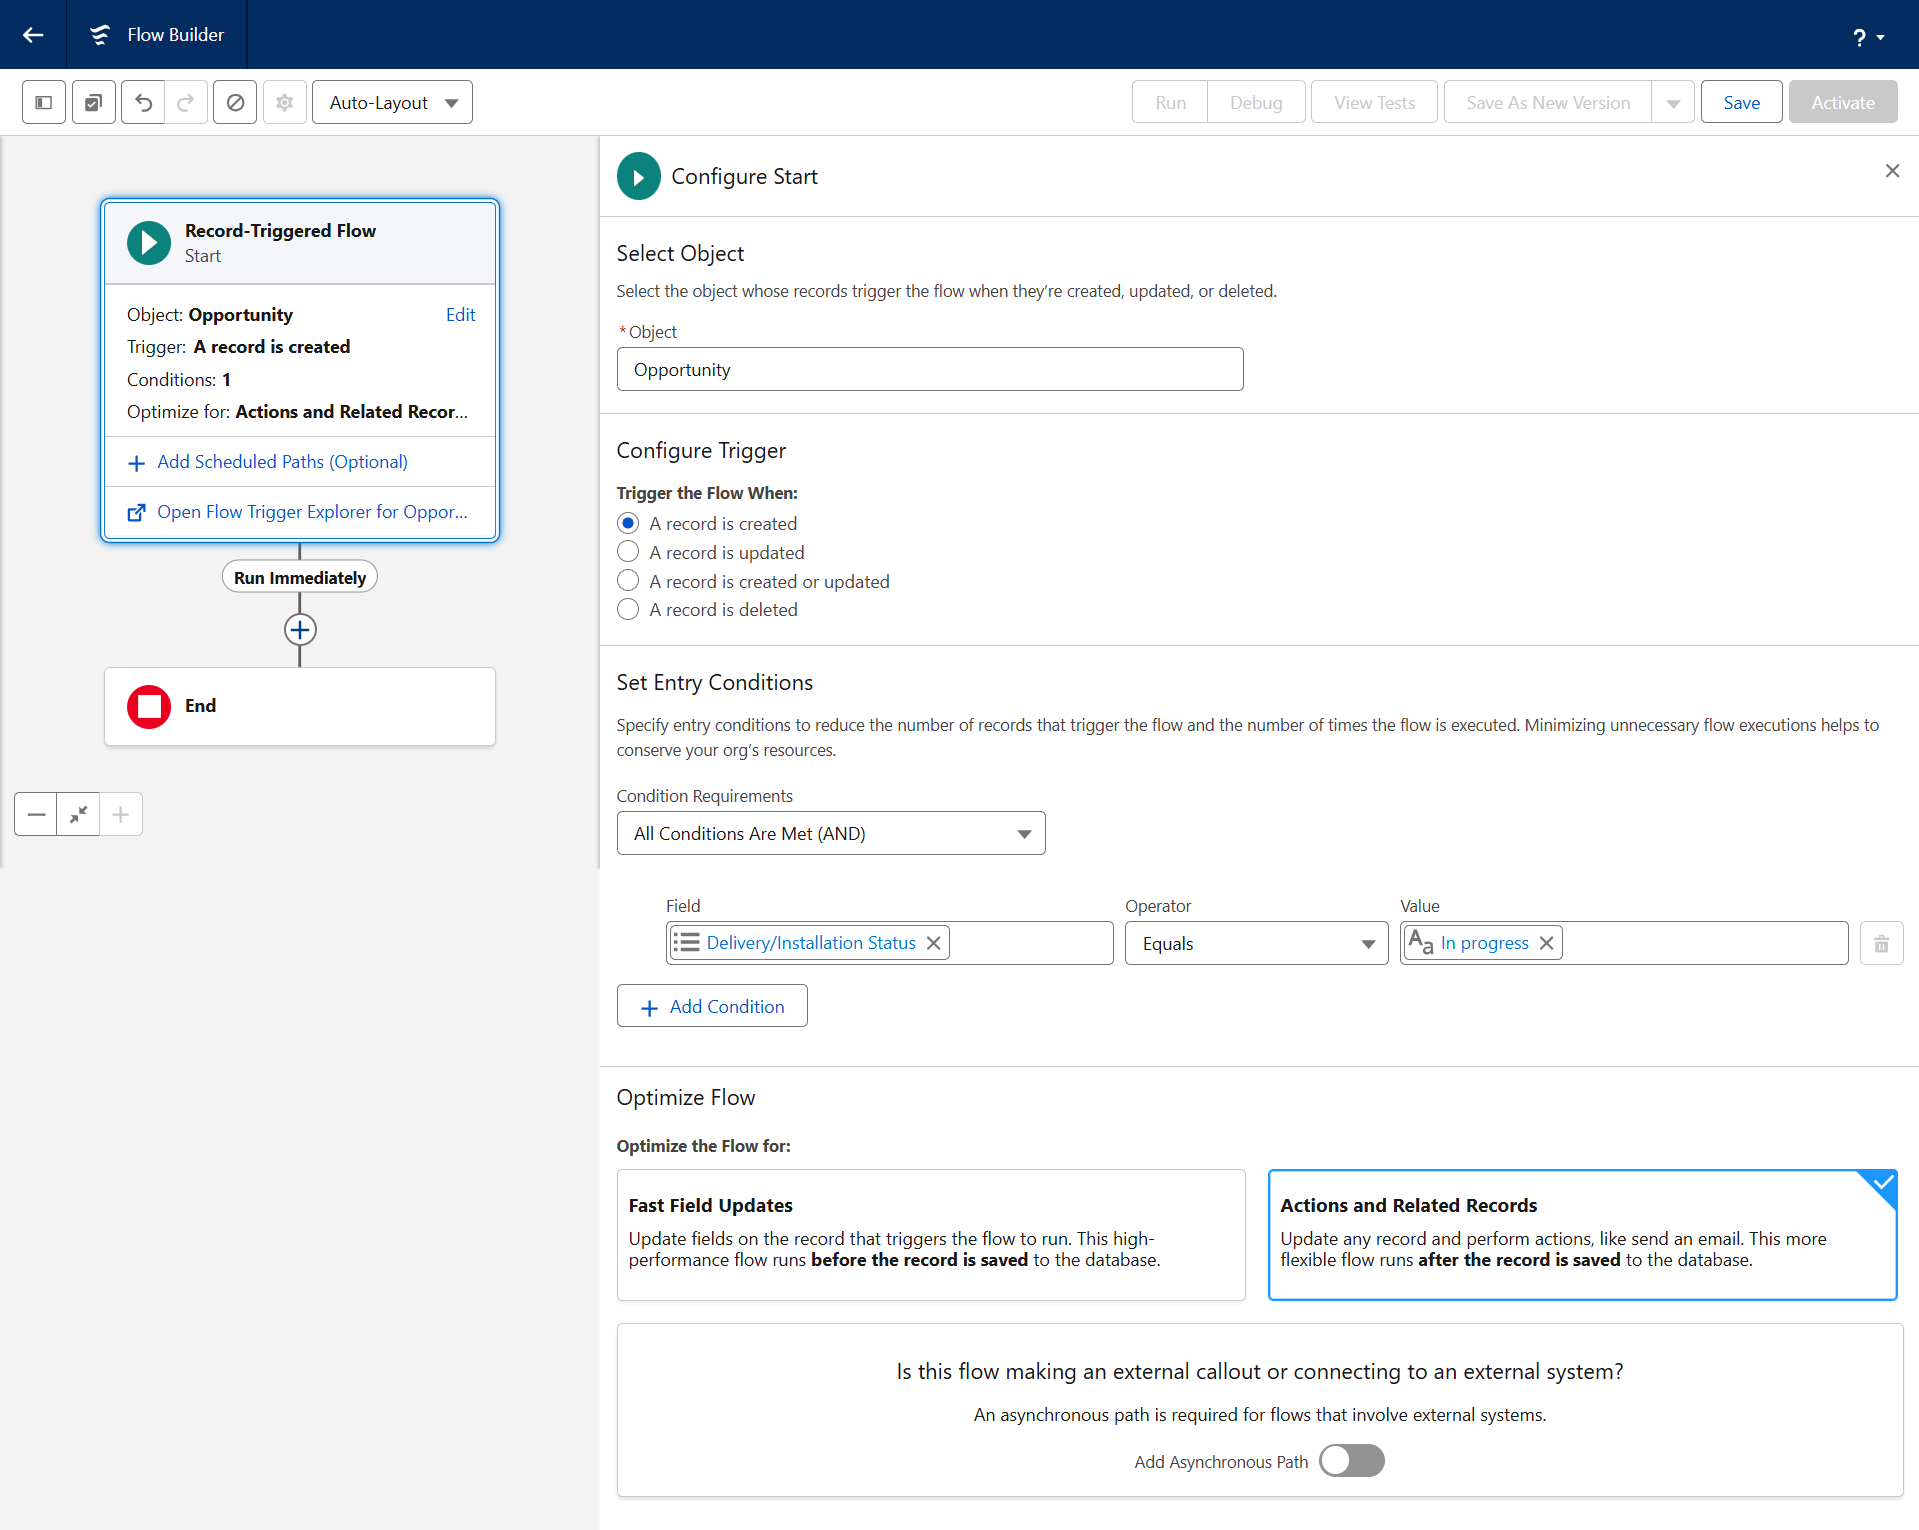The image size is (1919, 1530).
Task: Select the End element stop icon
Action: click(149, 706)
